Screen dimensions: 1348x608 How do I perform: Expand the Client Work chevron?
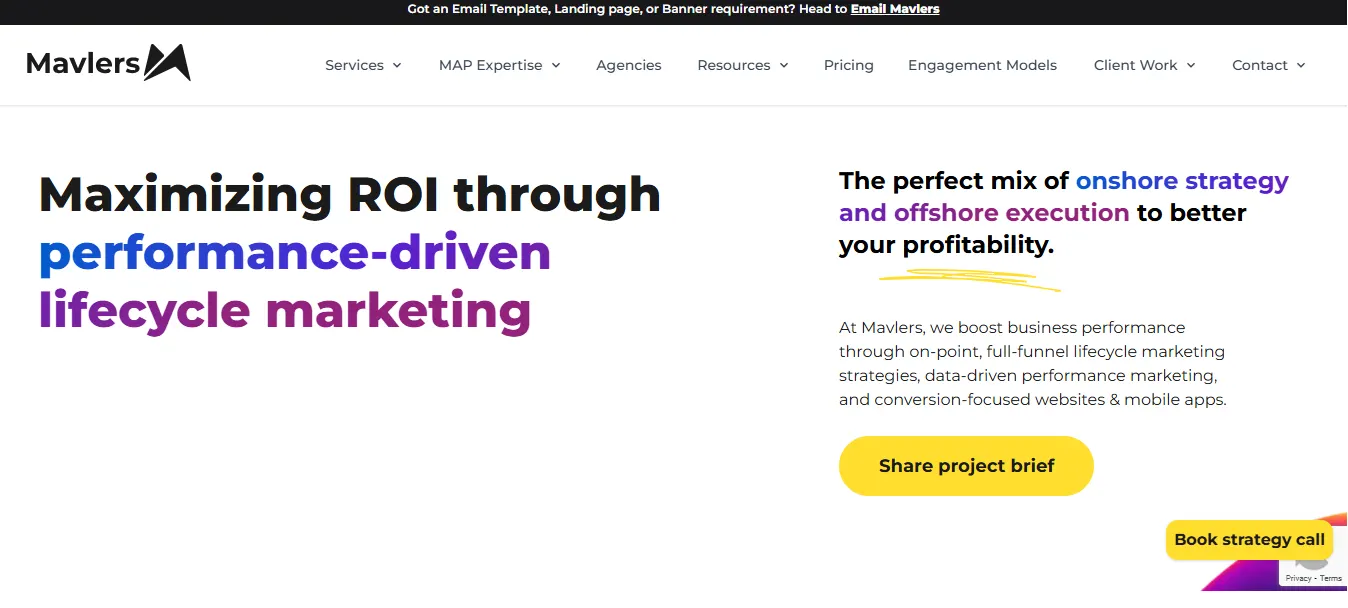click(x=1191, y=65)
